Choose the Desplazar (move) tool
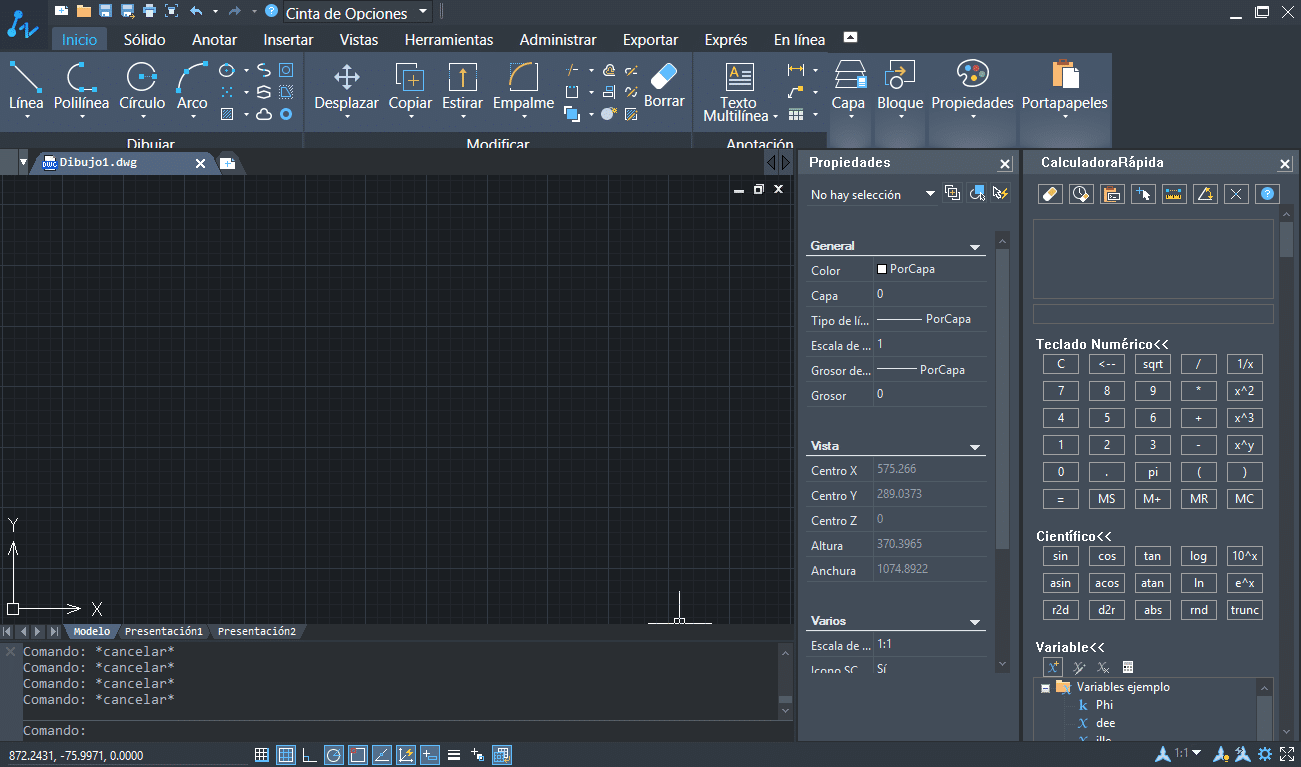 click(346, 85)
